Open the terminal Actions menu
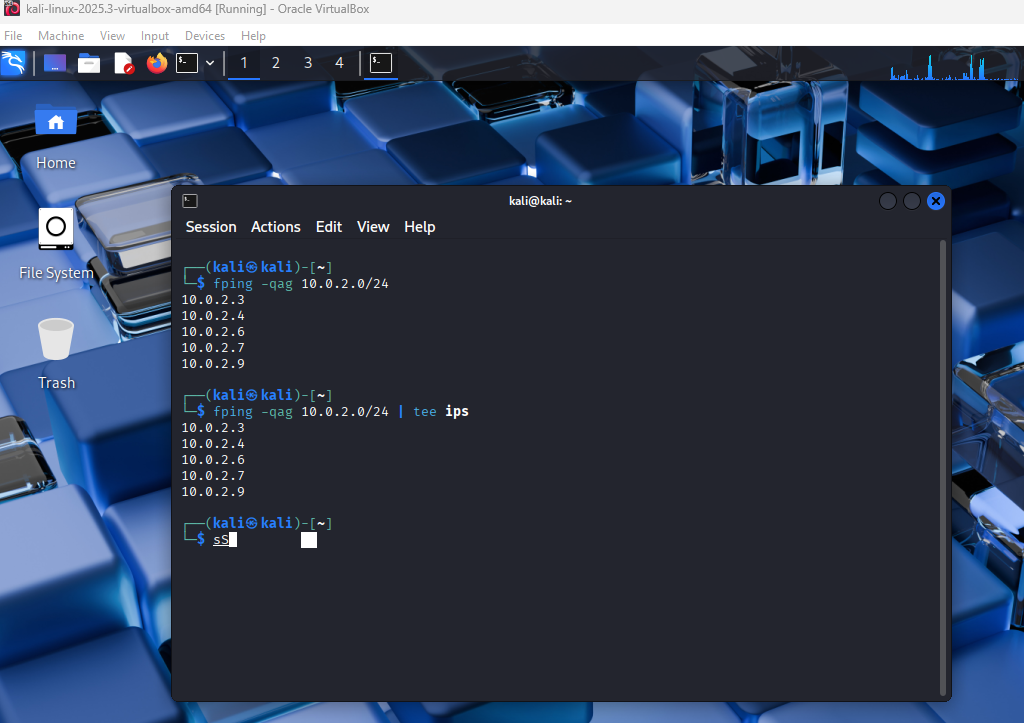Screen dimensions: 1024x723 point(276,227)
